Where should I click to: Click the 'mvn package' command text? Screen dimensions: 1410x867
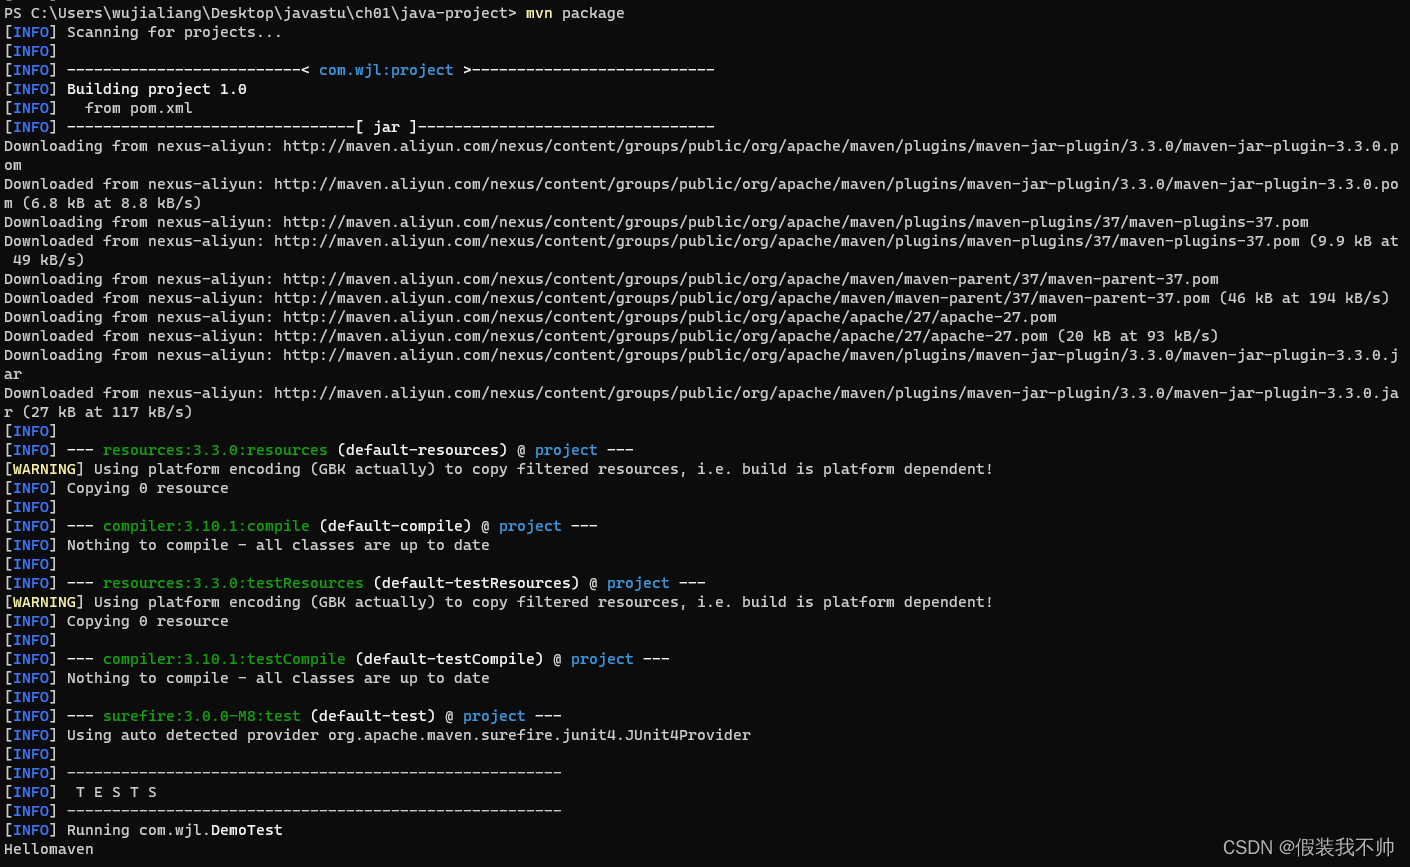click(575, 13)
